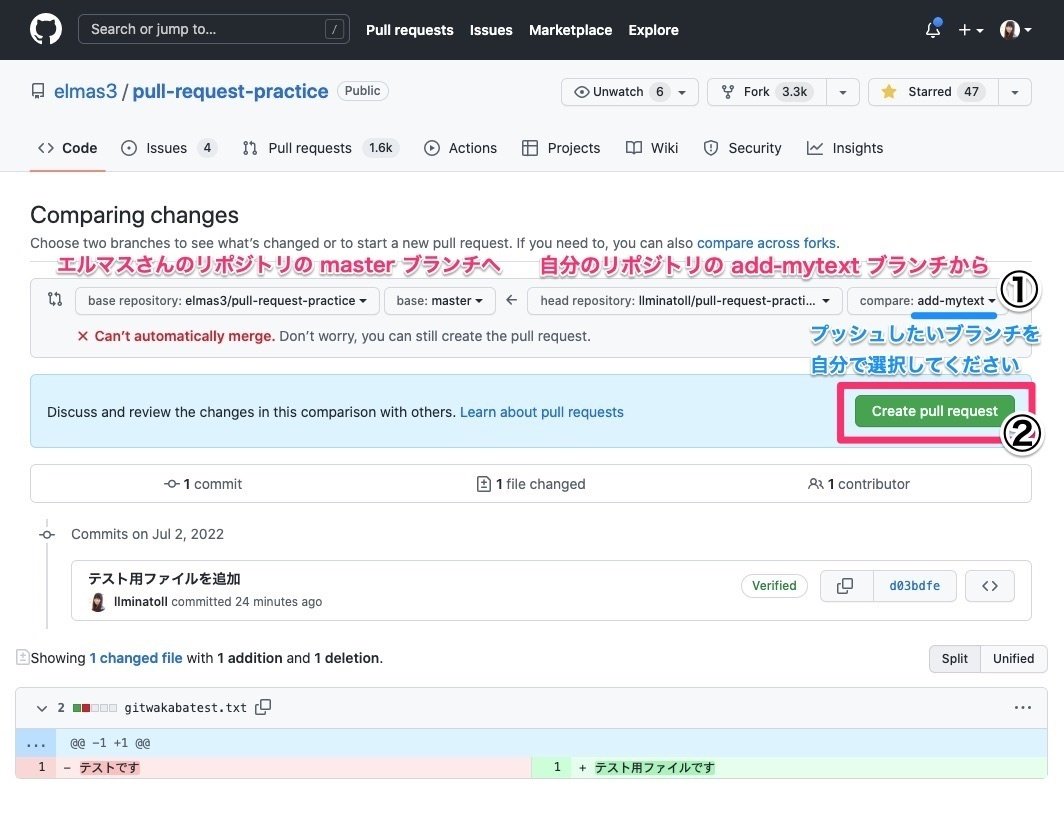Open the compare across forks link
The image size is (1064, 823).
(766, 243)
